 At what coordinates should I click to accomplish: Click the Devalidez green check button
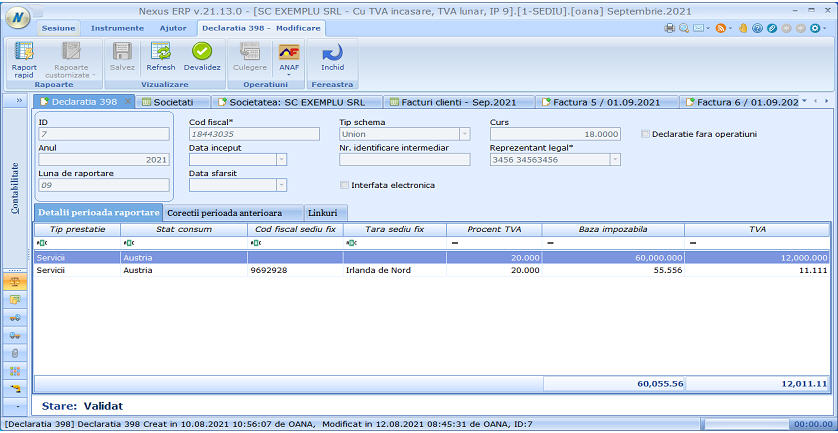(202, 57)
